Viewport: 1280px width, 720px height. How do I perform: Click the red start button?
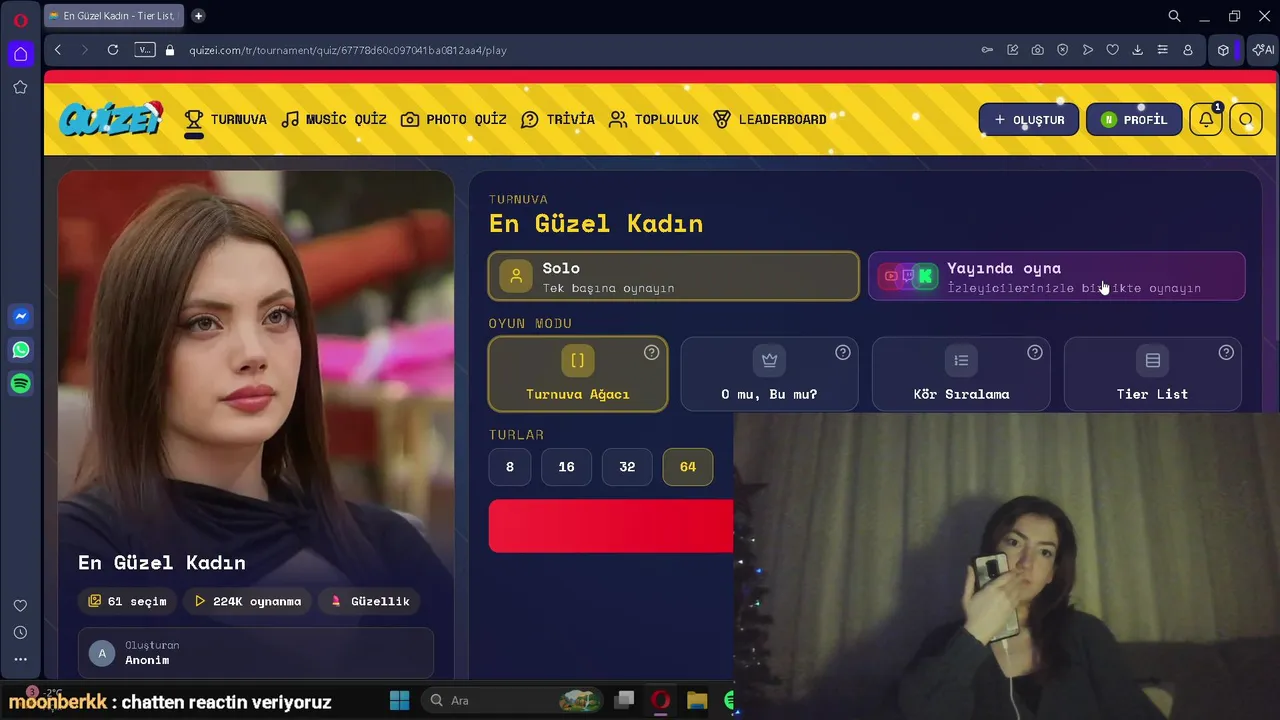[611, 526]
